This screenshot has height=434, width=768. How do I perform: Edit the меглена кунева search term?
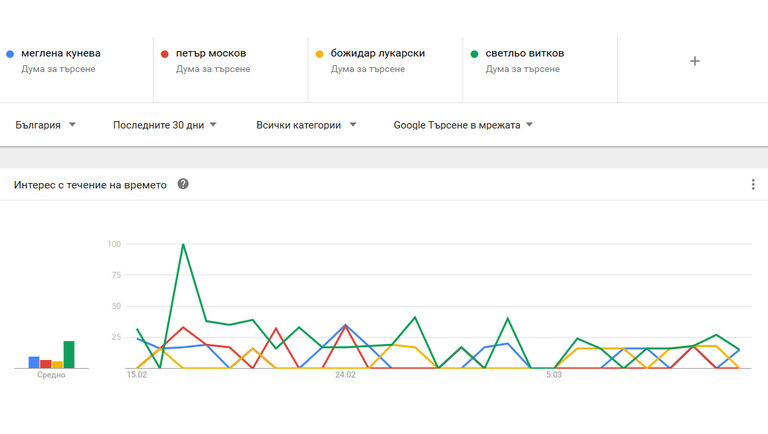[x=60, y=54]
